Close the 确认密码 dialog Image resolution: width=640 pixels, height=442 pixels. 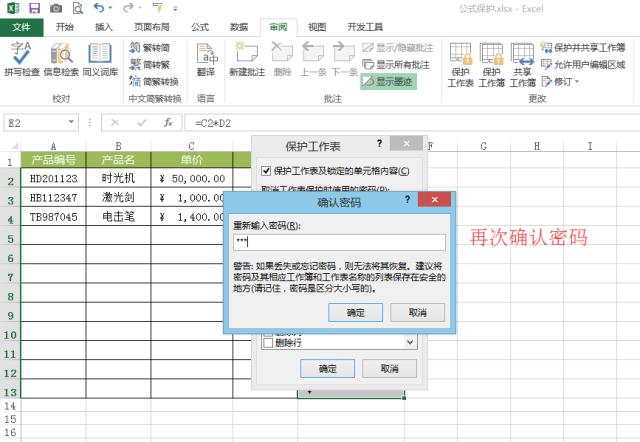(435, 199)
